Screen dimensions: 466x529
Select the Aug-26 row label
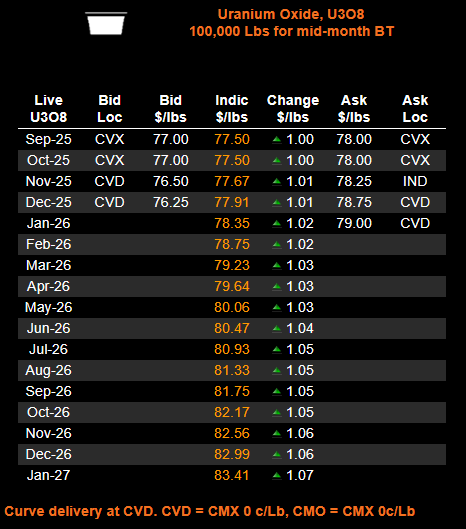point(49,370)
